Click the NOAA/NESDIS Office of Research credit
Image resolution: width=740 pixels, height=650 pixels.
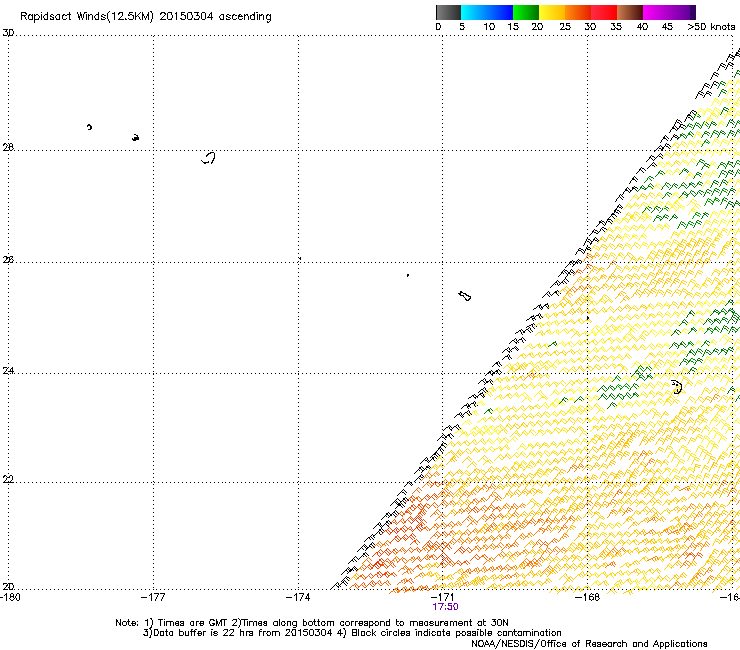click(589, 644)
